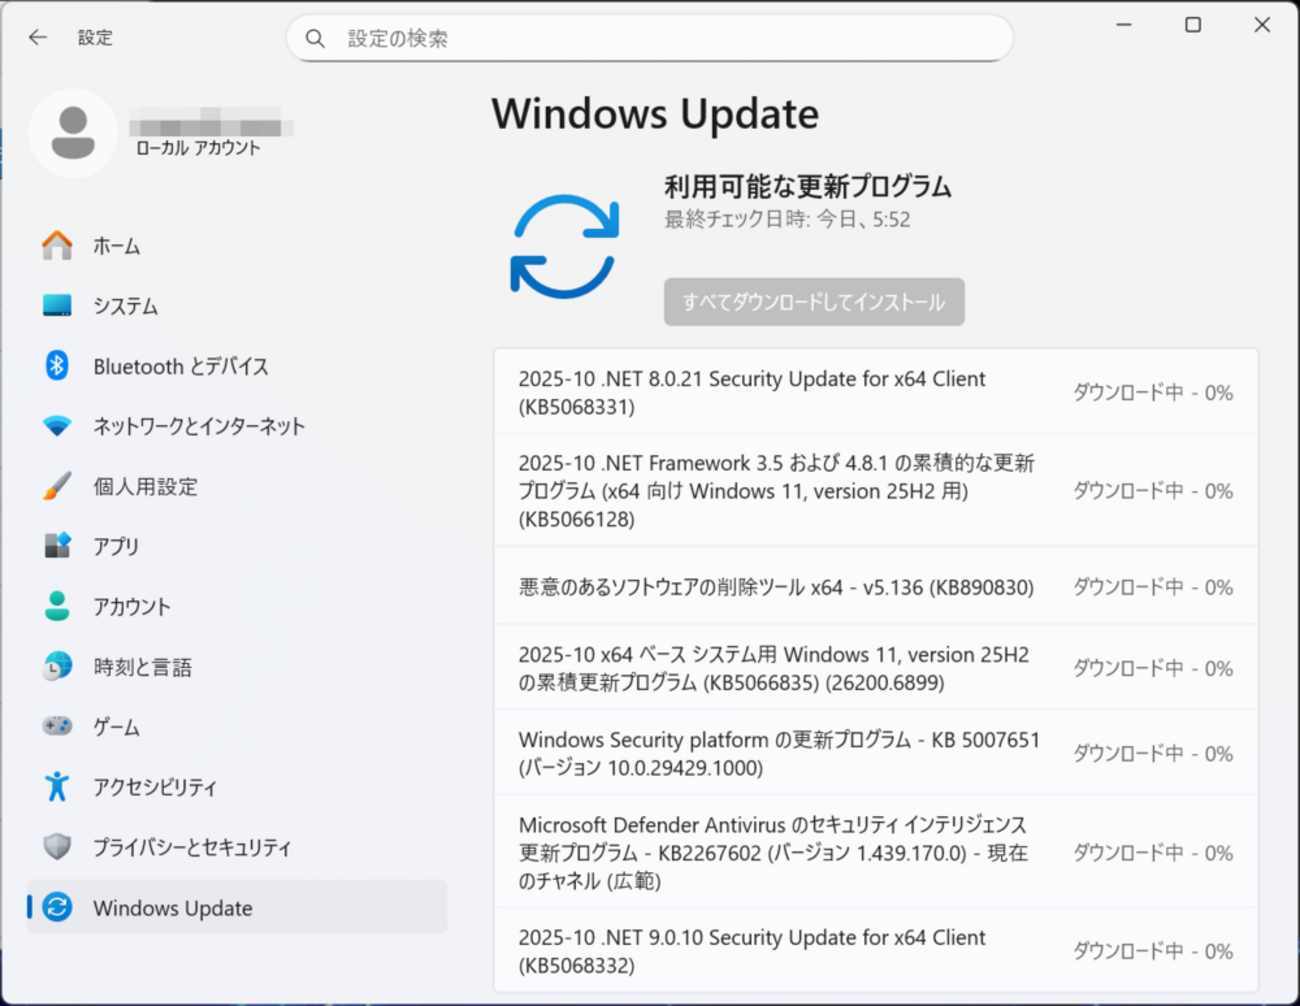Select ネットワークとインターネット in sidebar

click(237, 426)
